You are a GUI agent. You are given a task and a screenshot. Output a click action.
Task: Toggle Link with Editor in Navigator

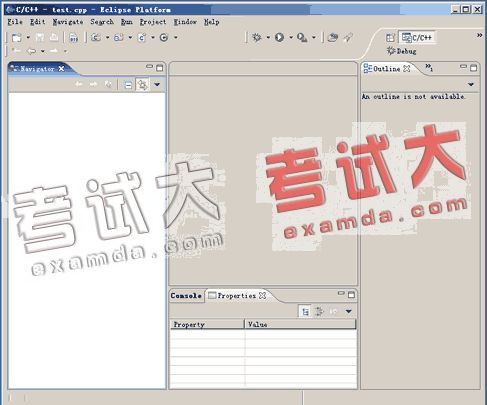(x=143, y=85)
